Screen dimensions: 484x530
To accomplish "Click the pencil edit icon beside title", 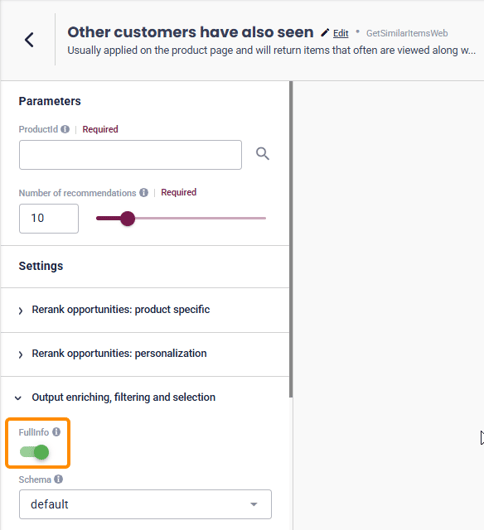I will [x=325, y=33].
